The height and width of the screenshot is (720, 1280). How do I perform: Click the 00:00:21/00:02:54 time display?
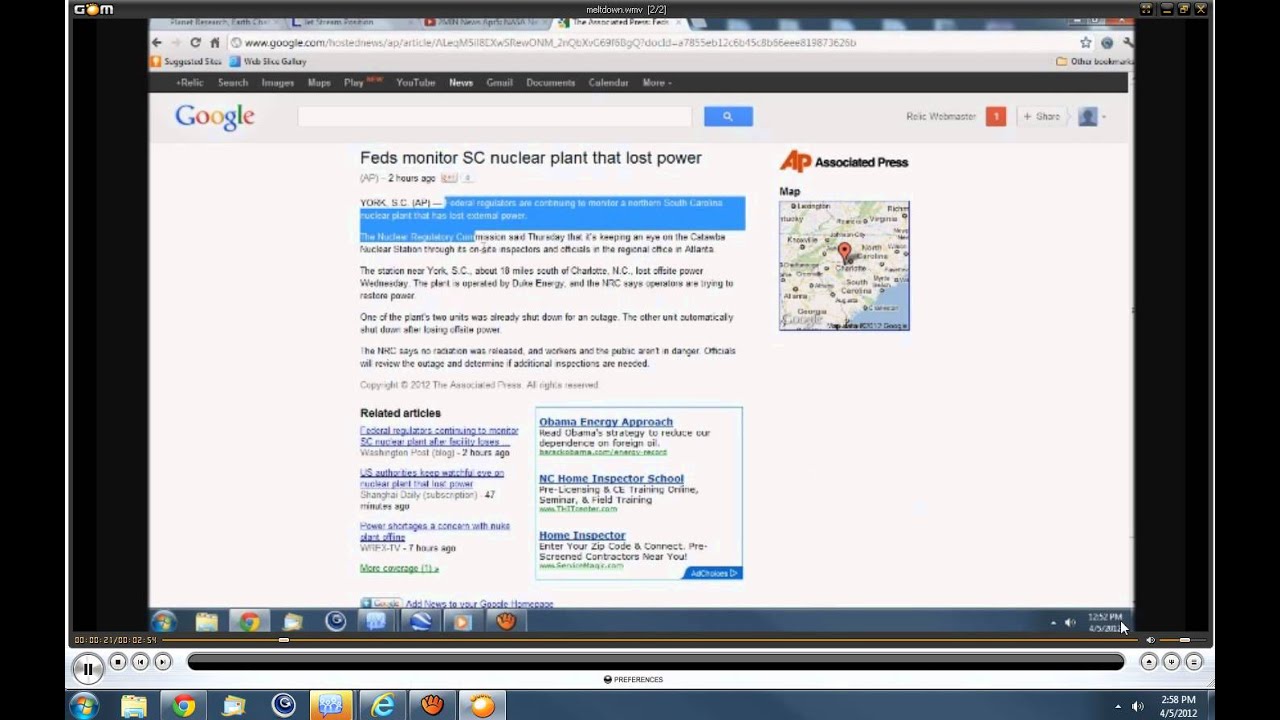click(115, 640)
